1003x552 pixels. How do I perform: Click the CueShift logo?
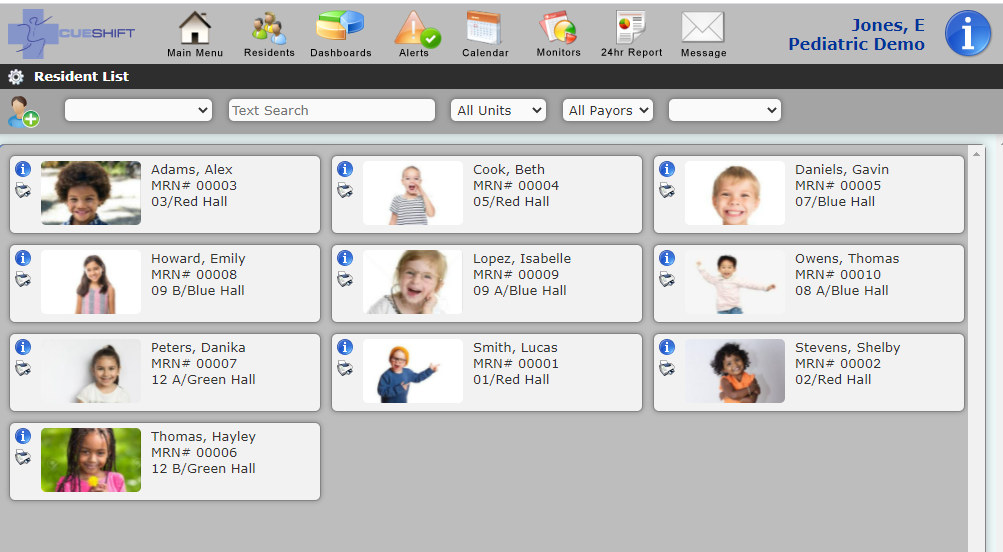[71, 33]
